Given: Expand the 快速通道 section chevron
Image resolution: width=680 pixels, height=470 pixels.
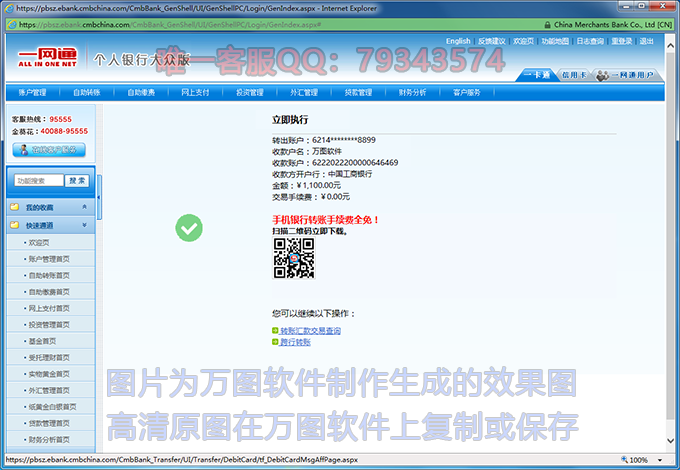Looking at the screenshot, I should (x=84, y=225).
